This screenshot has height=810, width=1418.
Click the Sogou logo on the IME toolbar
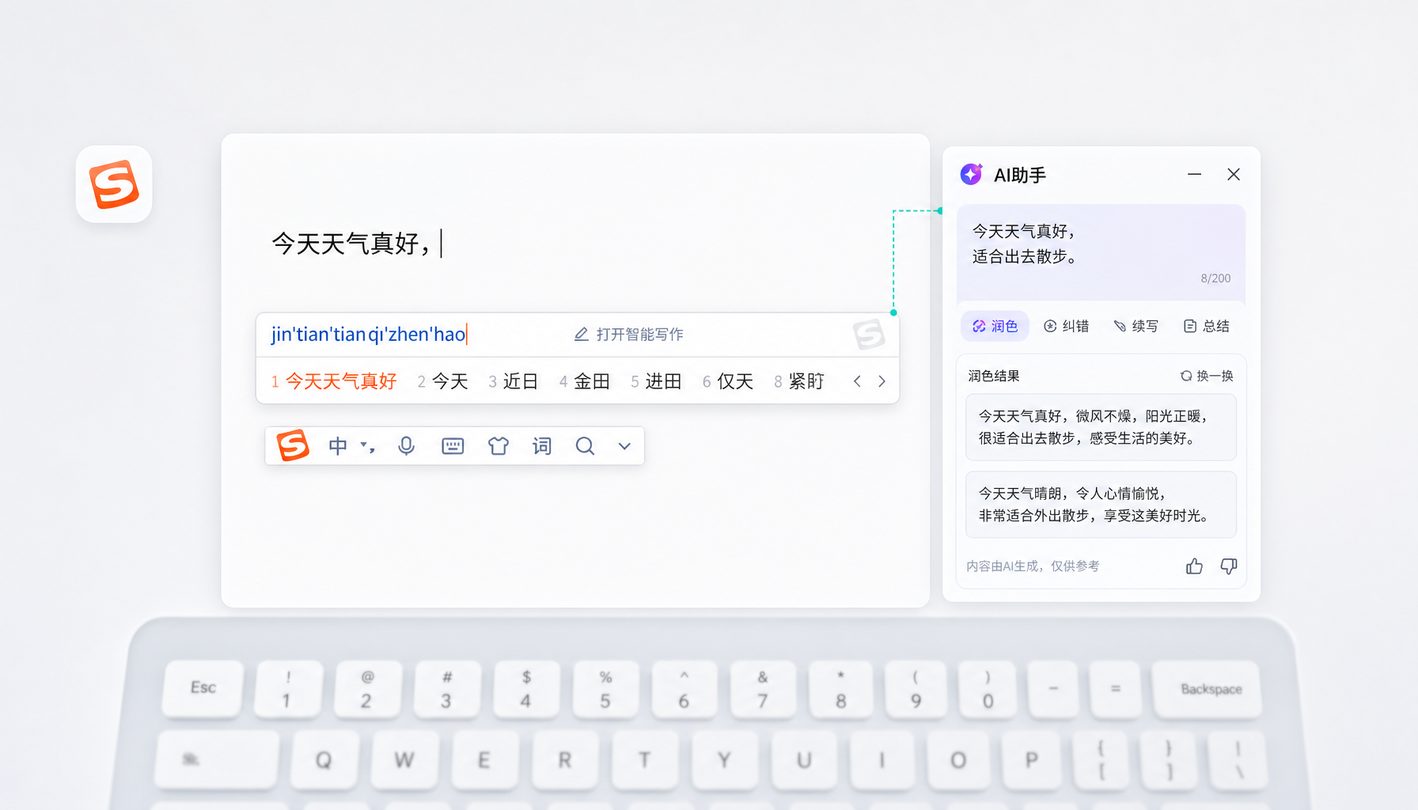(x=293, y=445)
